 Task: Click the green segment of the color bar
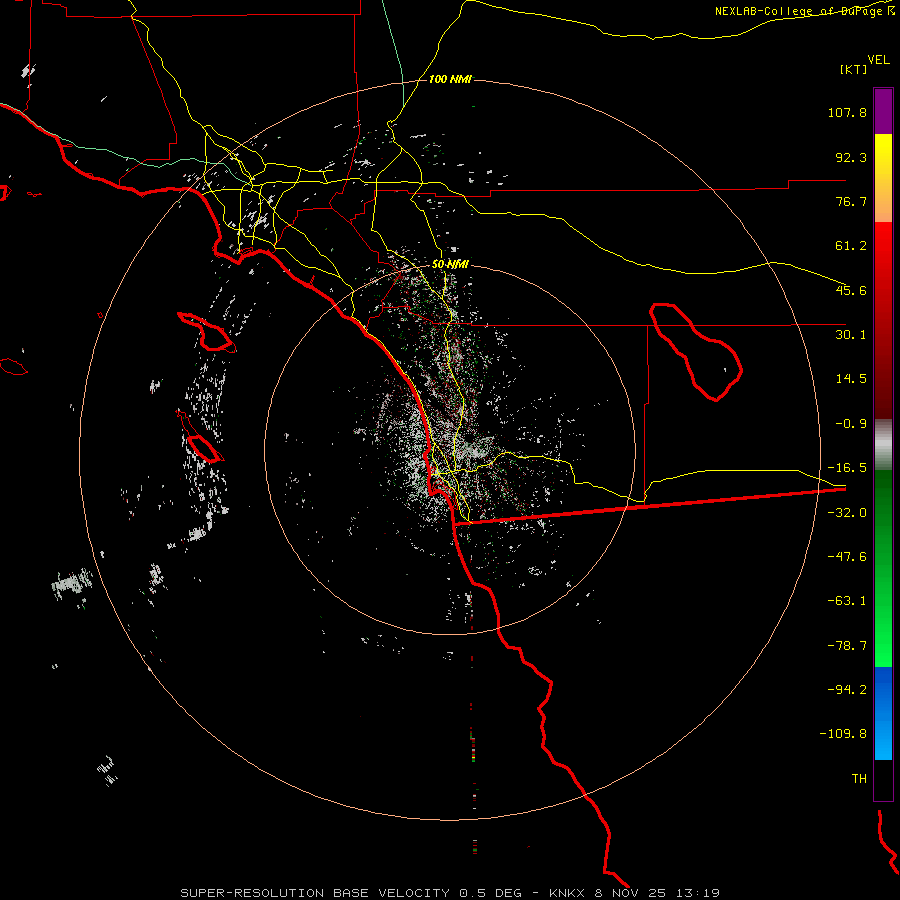click(x=883, y=568)
